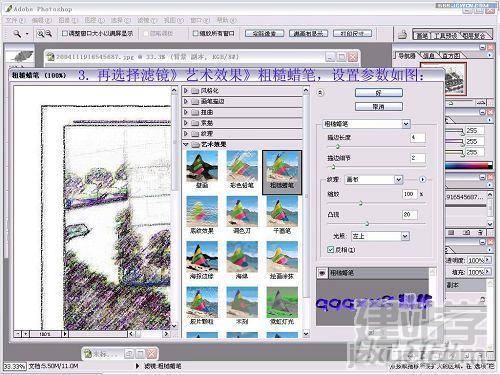Expand the 风格化 filter folder
This screenshot has width=500, height=375.
[x=186, y=90]
